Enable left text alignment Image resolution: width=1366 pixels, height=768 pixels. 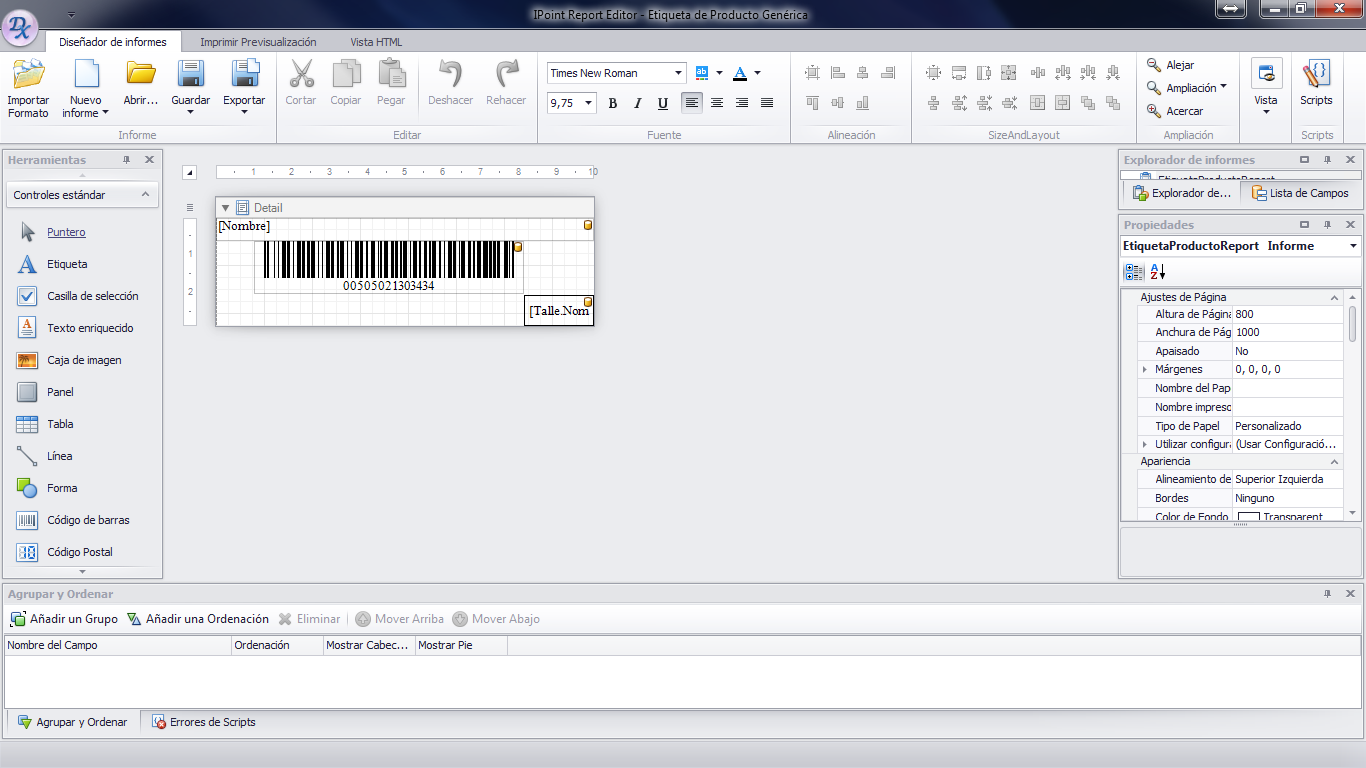(692, 103)
